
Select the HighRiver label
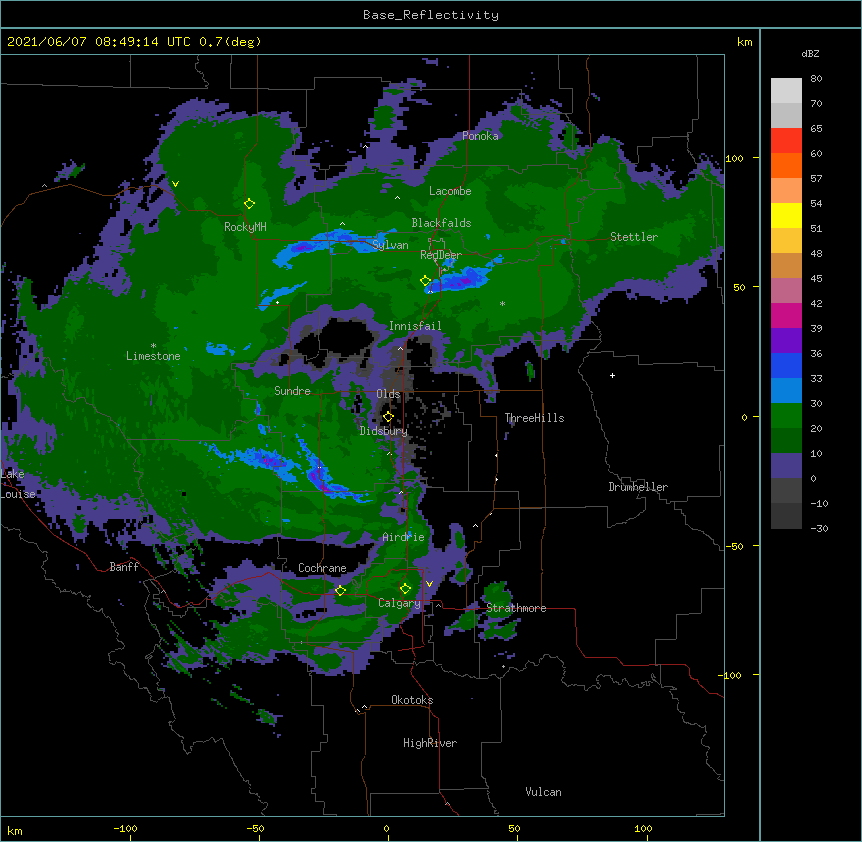430,743
